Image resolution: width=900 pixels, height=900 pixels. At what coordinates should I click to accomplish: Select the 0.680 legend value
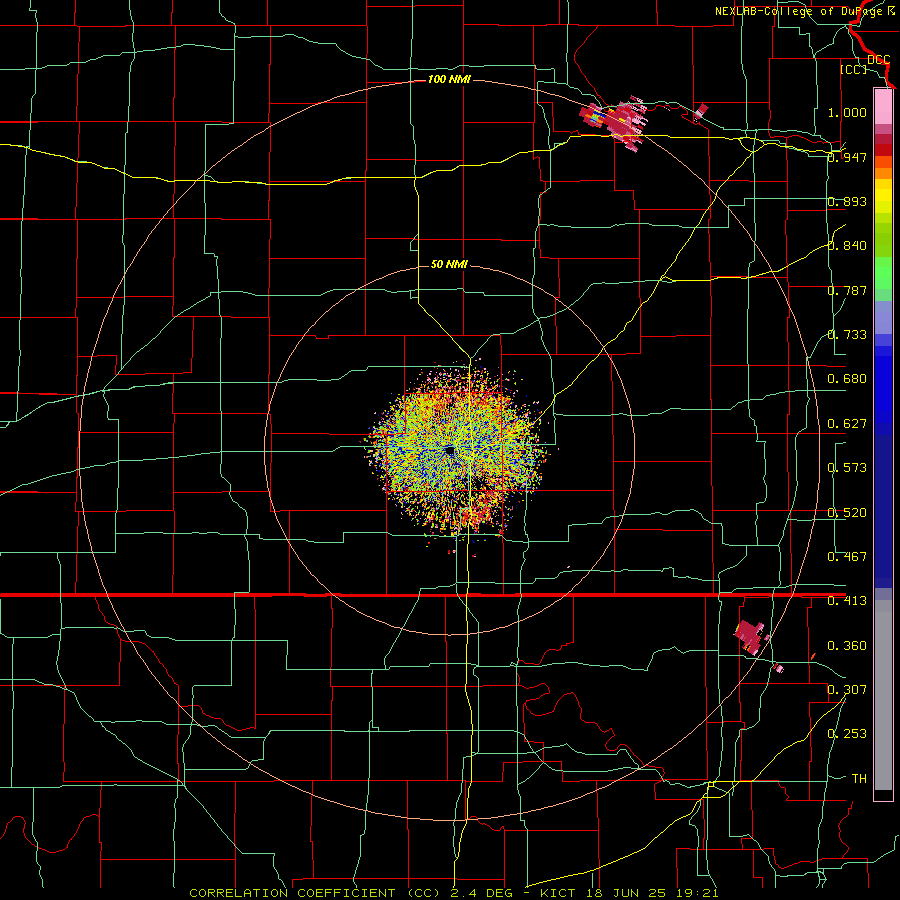(x=847, y=379)
